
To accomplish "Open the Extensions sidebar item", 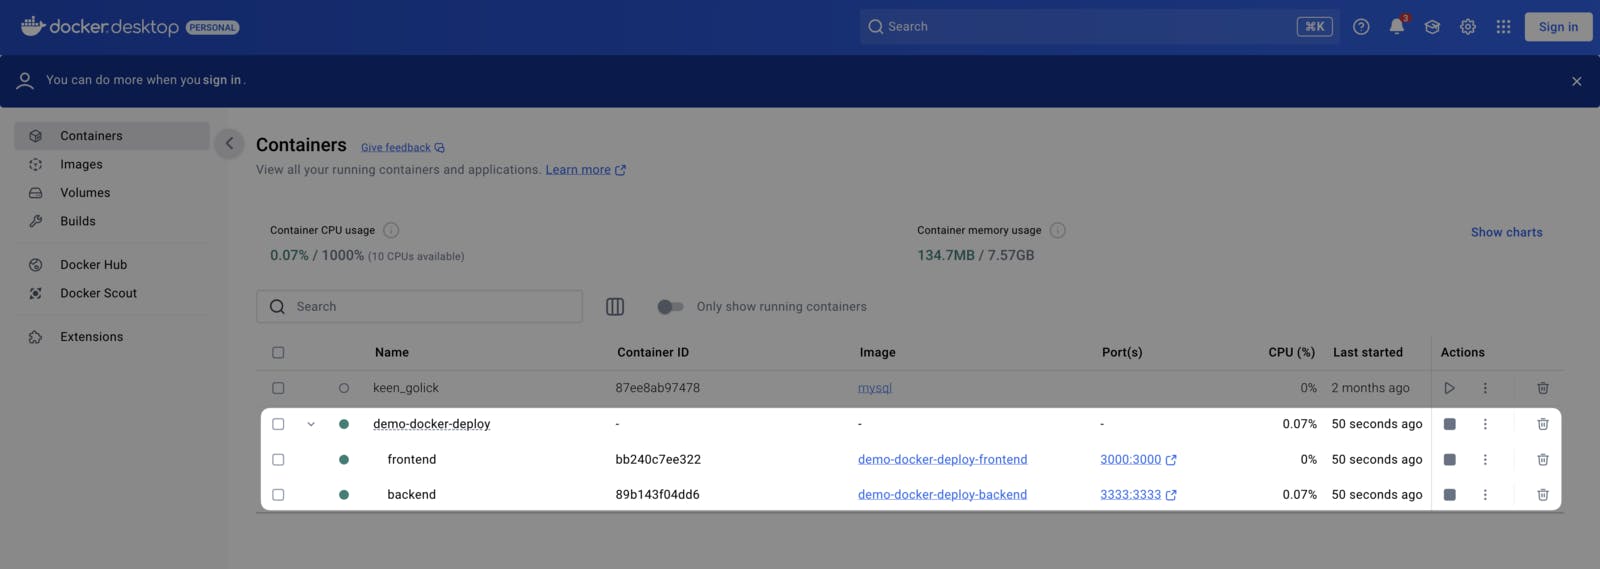I will point(112,337).
